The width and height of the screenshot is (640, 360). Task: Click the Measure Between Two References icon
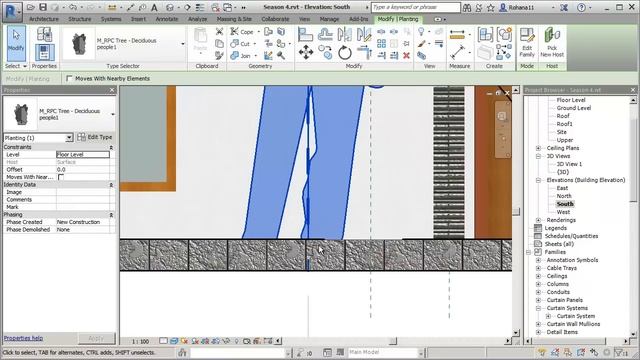[458, 53]
